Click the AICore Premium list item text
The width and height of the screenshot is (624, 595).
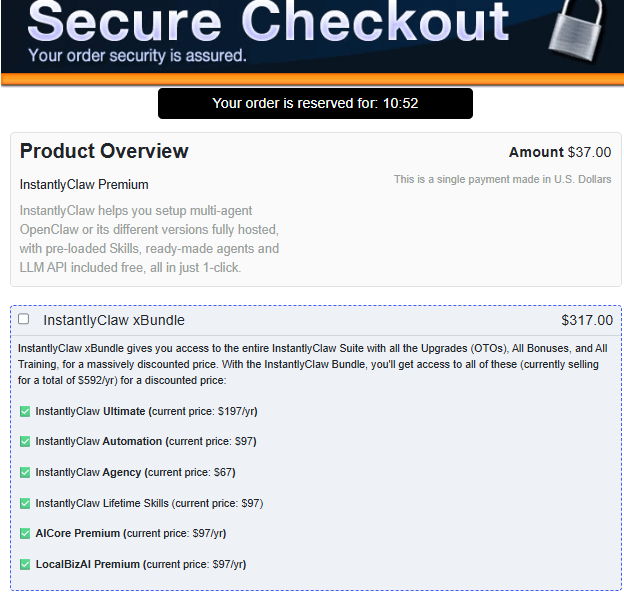pos(131,534)
